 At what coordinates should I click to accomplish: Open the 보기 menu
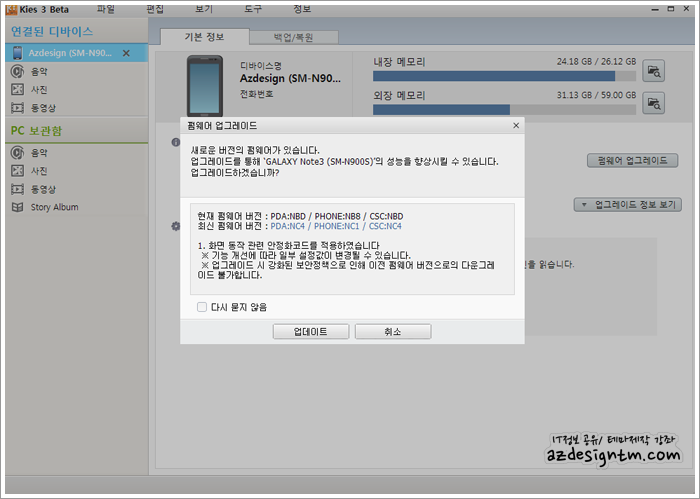(204, 9)
